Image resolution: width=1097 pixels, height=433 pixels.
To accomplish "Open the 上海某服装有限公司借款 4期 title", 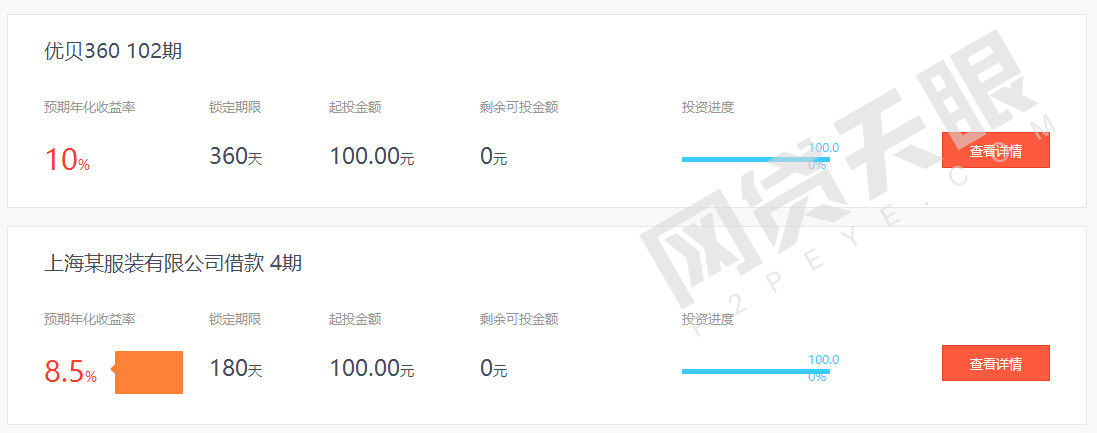I will point(173,263).
